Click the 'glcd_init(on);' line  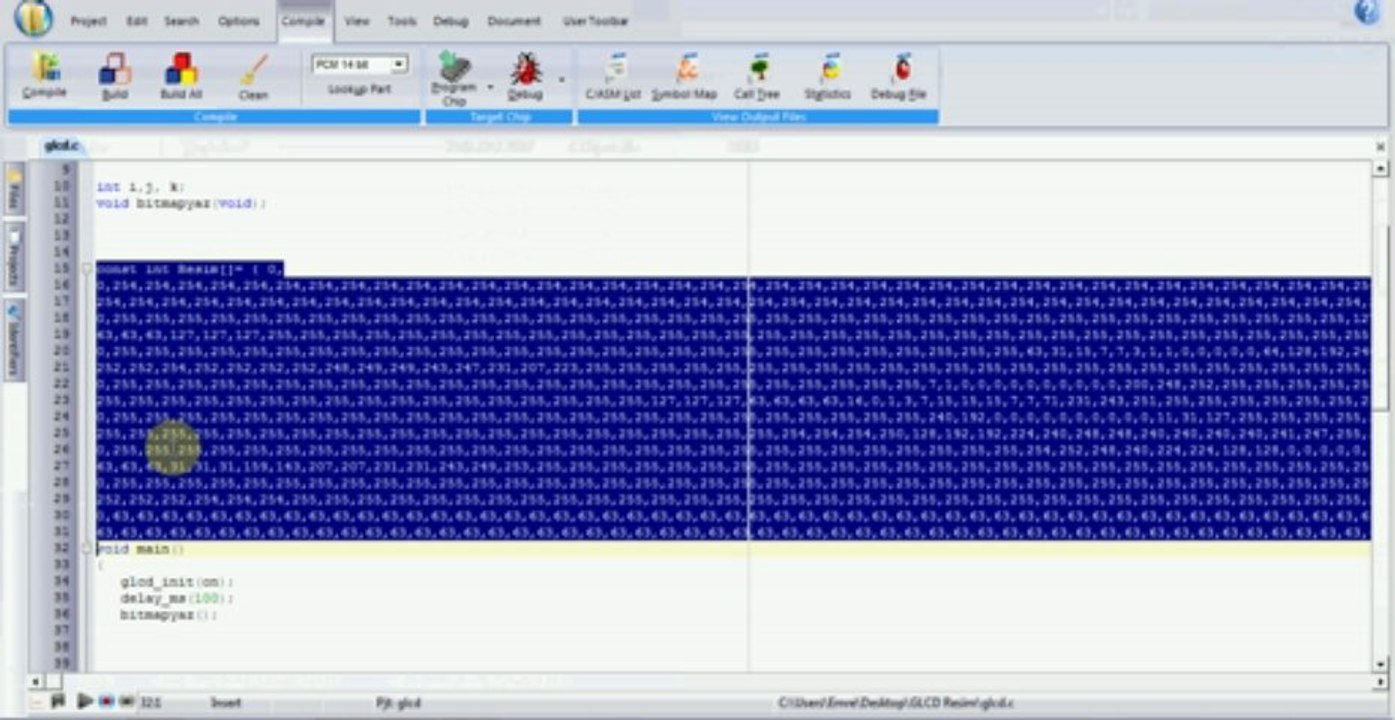point(176,582)
